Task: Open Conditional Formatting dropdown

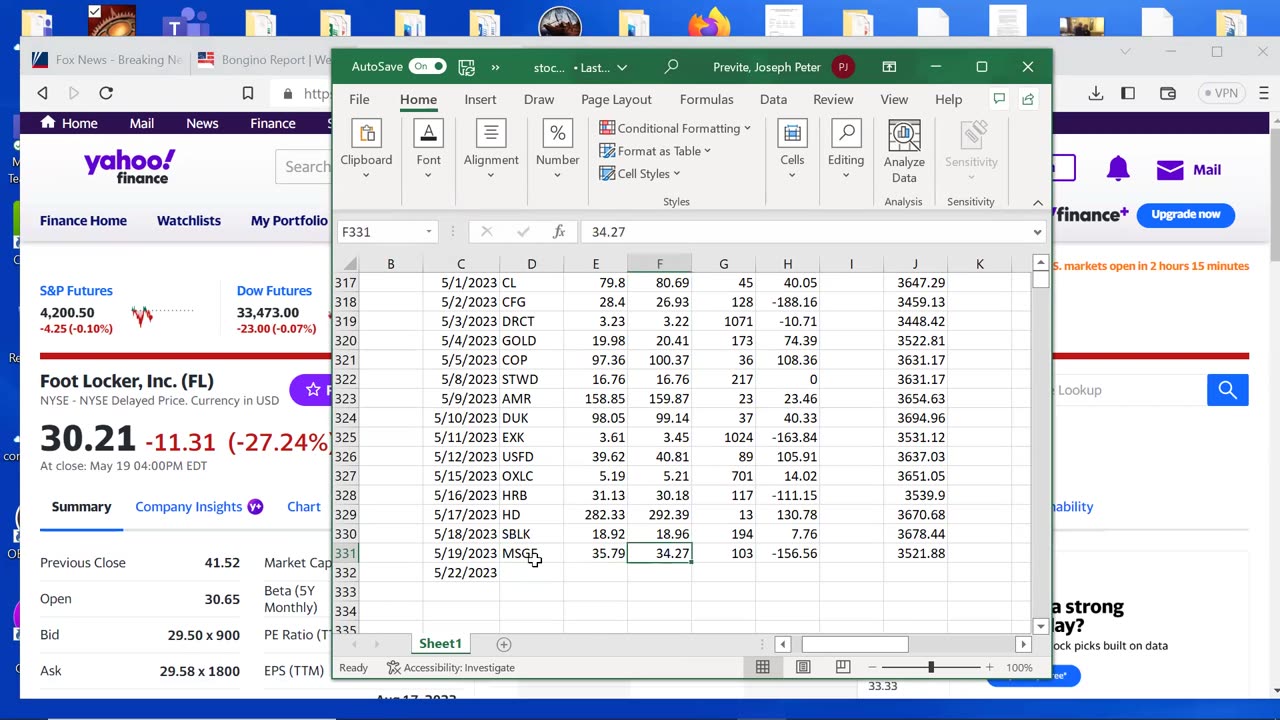Action: [x=675, y=128]
